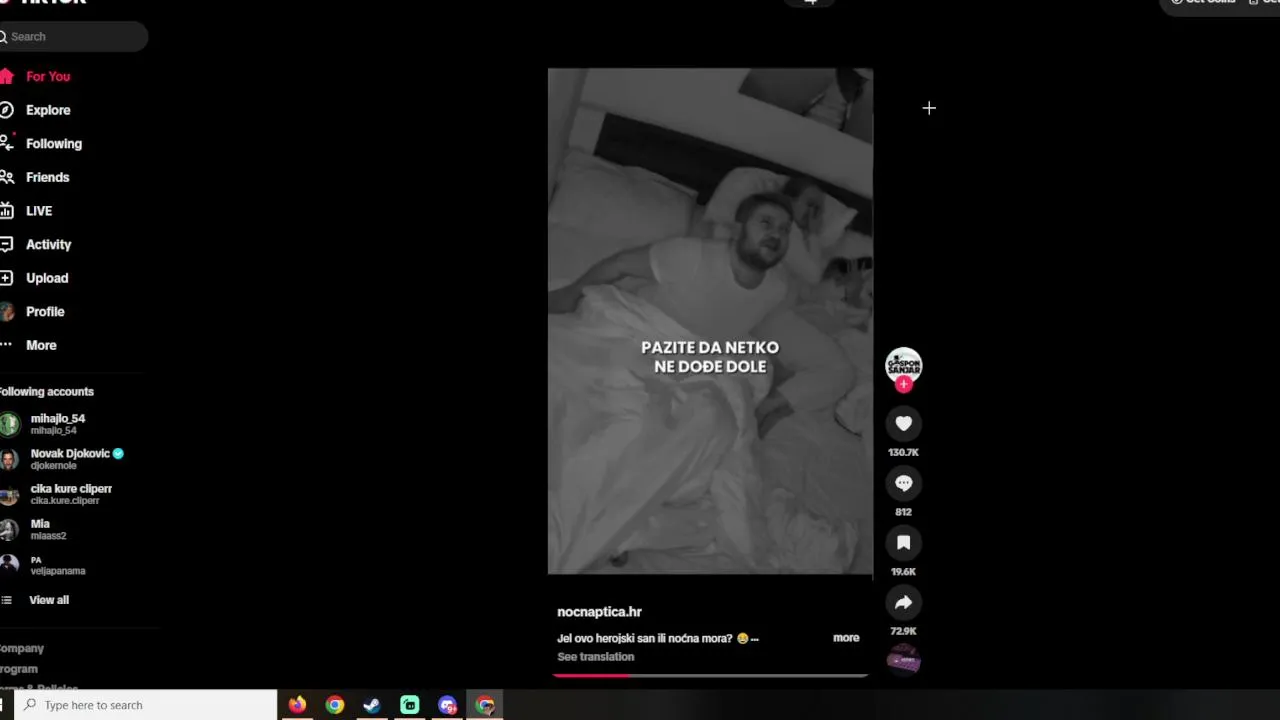Screen dimensions: 1280x720
Task: Open the spinning sound disc thumbnail
Action: point(903,660)
